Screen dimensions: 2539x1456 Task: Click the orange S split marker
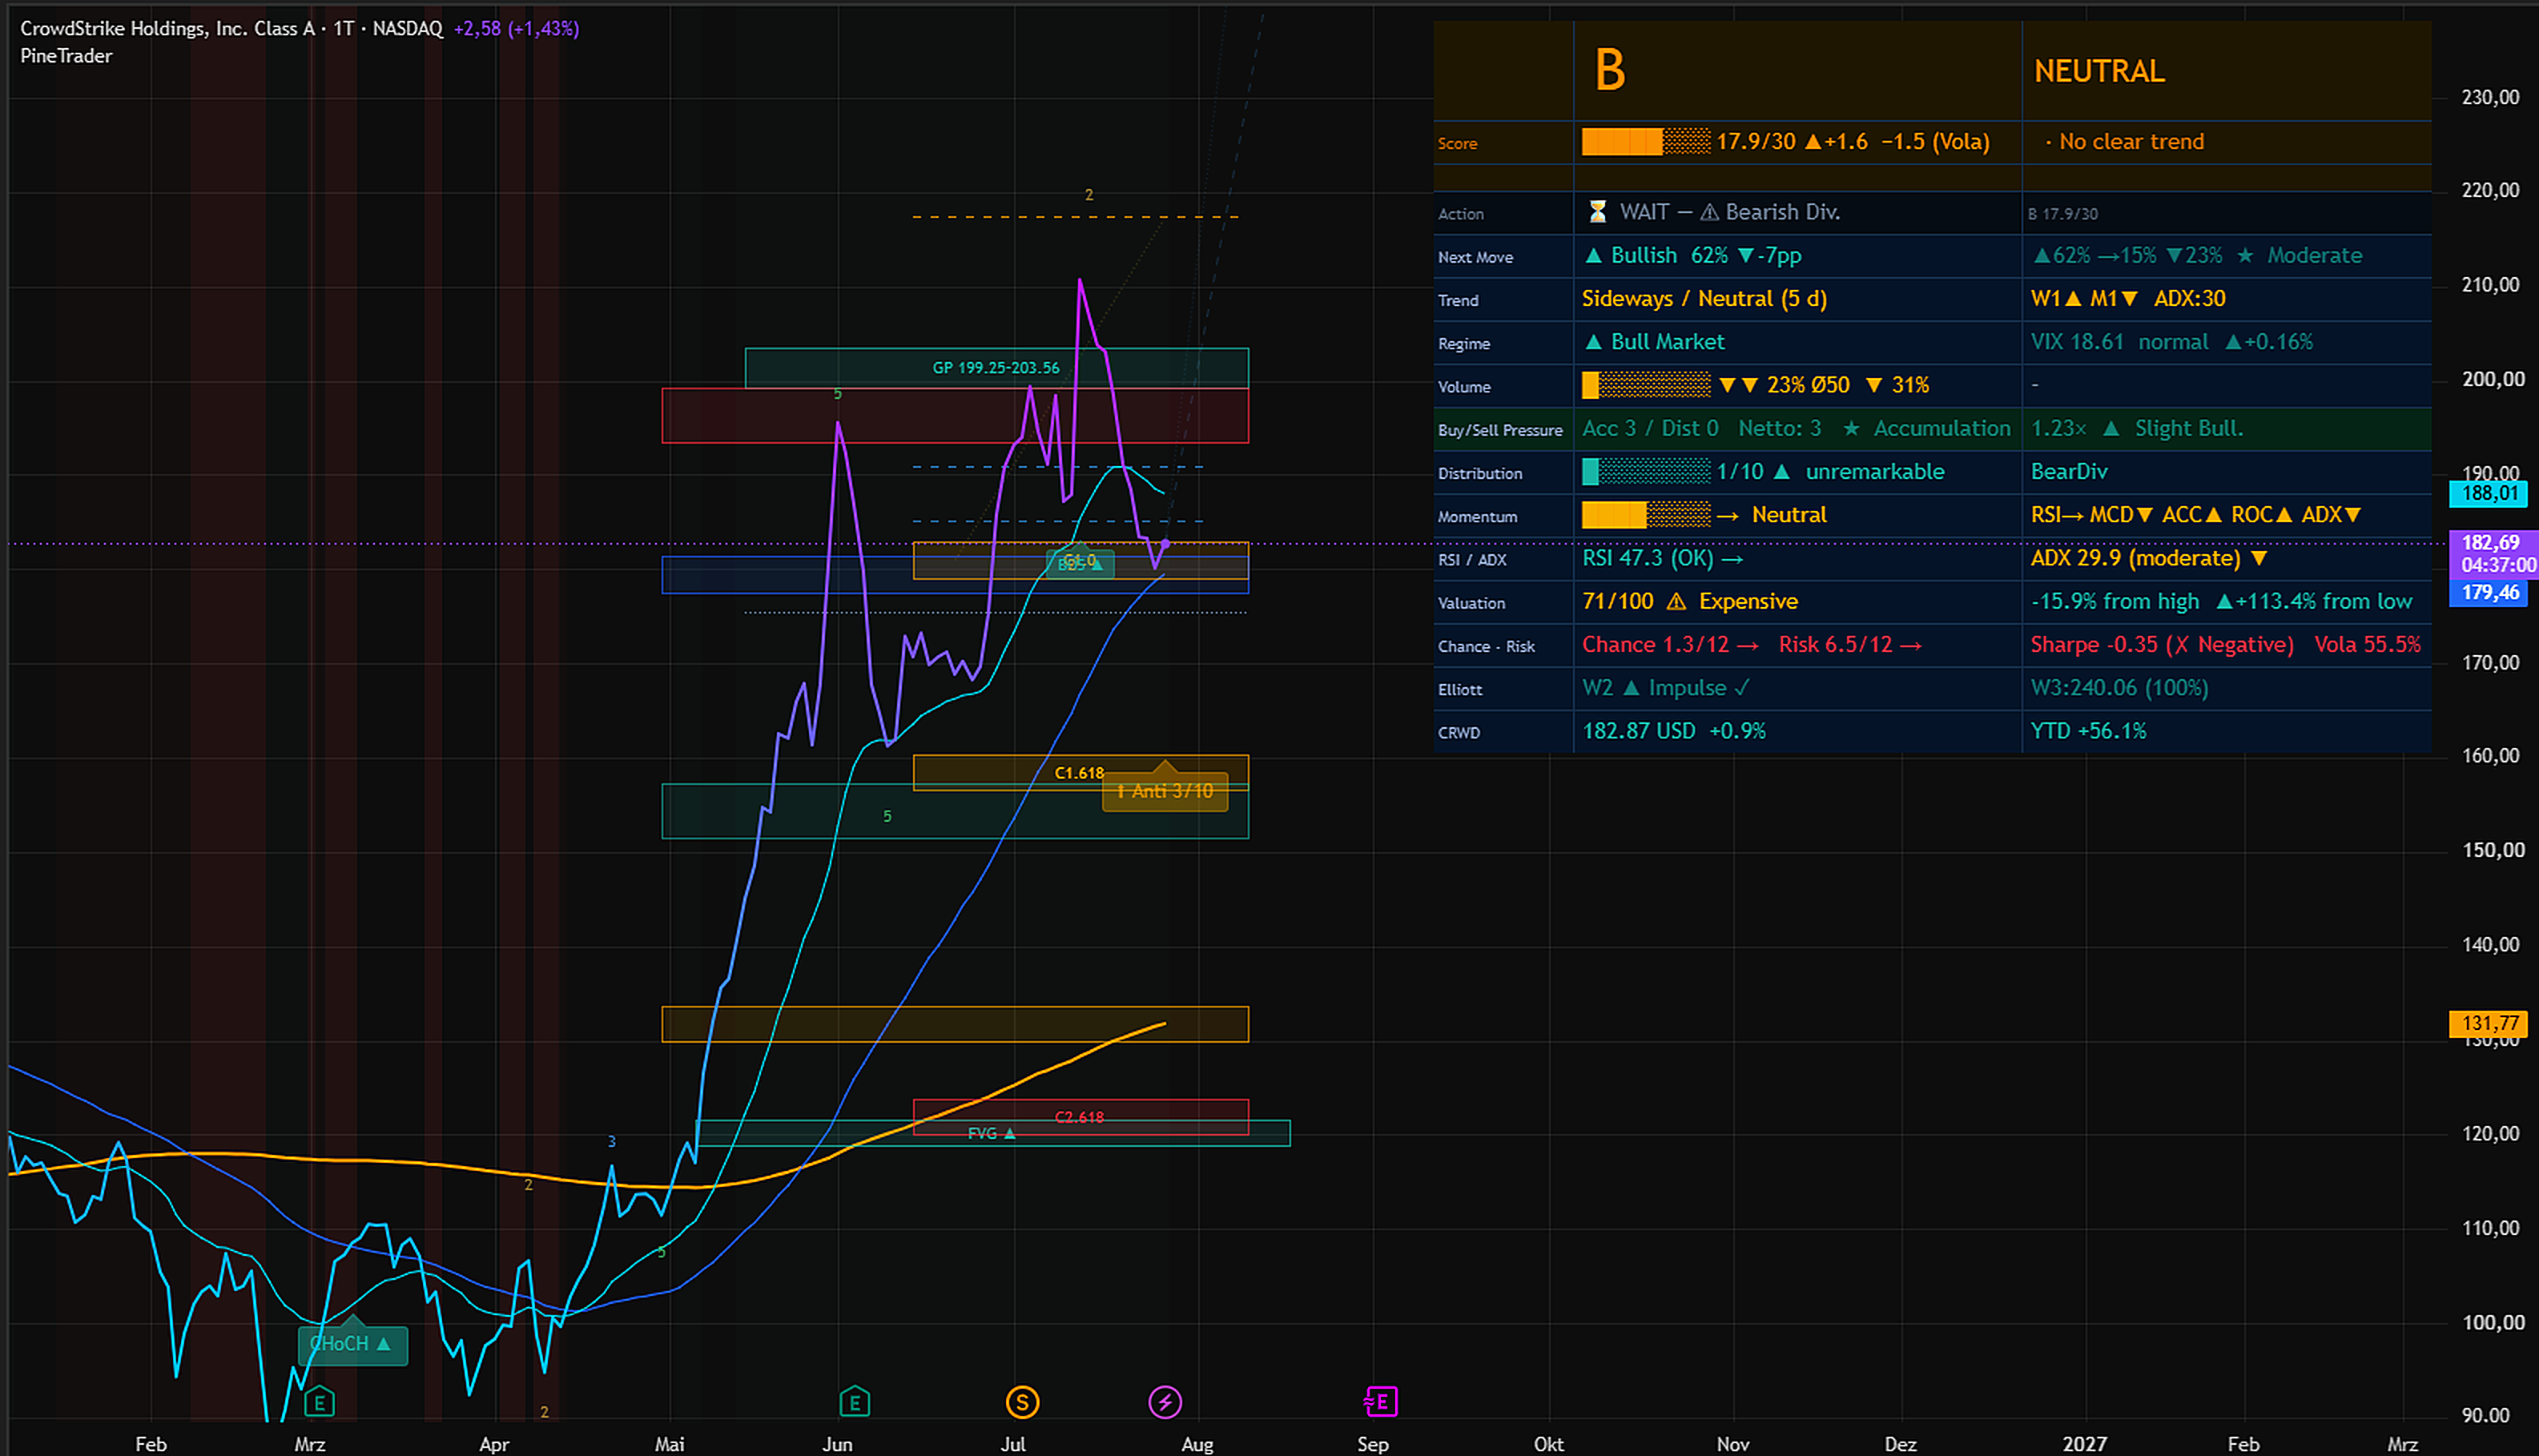tap(1022, 1402)
